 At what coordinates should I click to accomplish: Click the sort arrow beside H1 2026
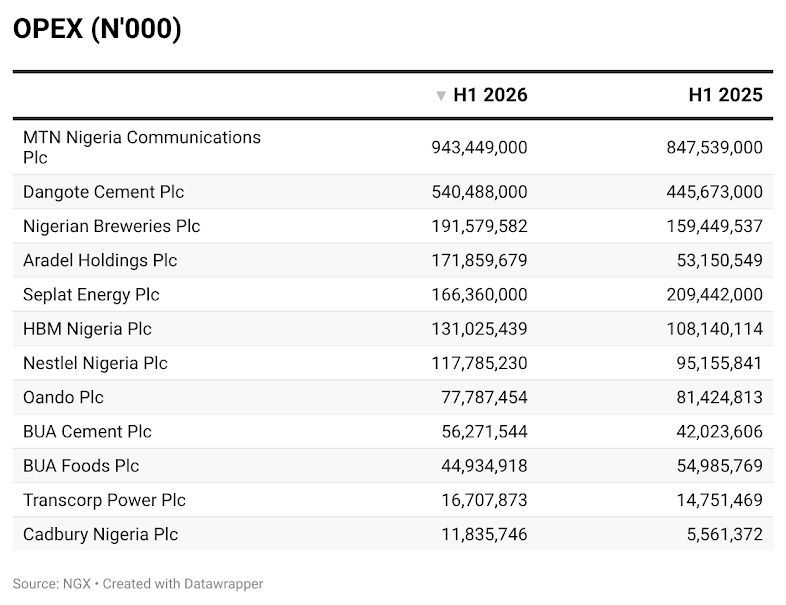[x=441, y=96]
